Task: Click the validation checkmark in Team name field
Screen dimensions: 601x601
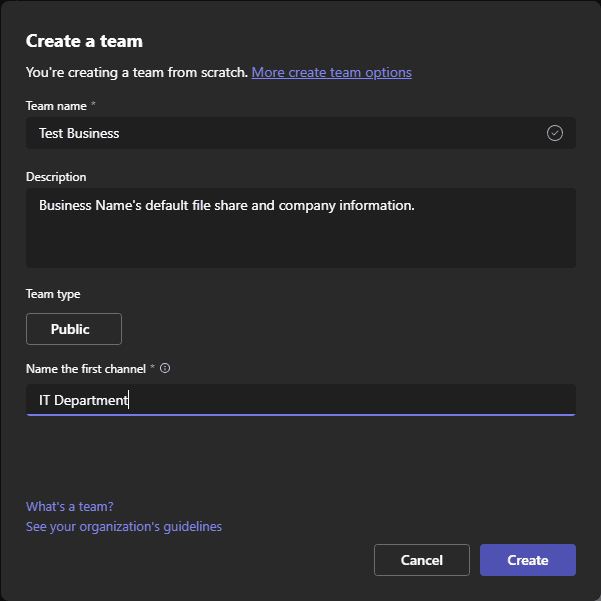Action: (x=555, y=133)
